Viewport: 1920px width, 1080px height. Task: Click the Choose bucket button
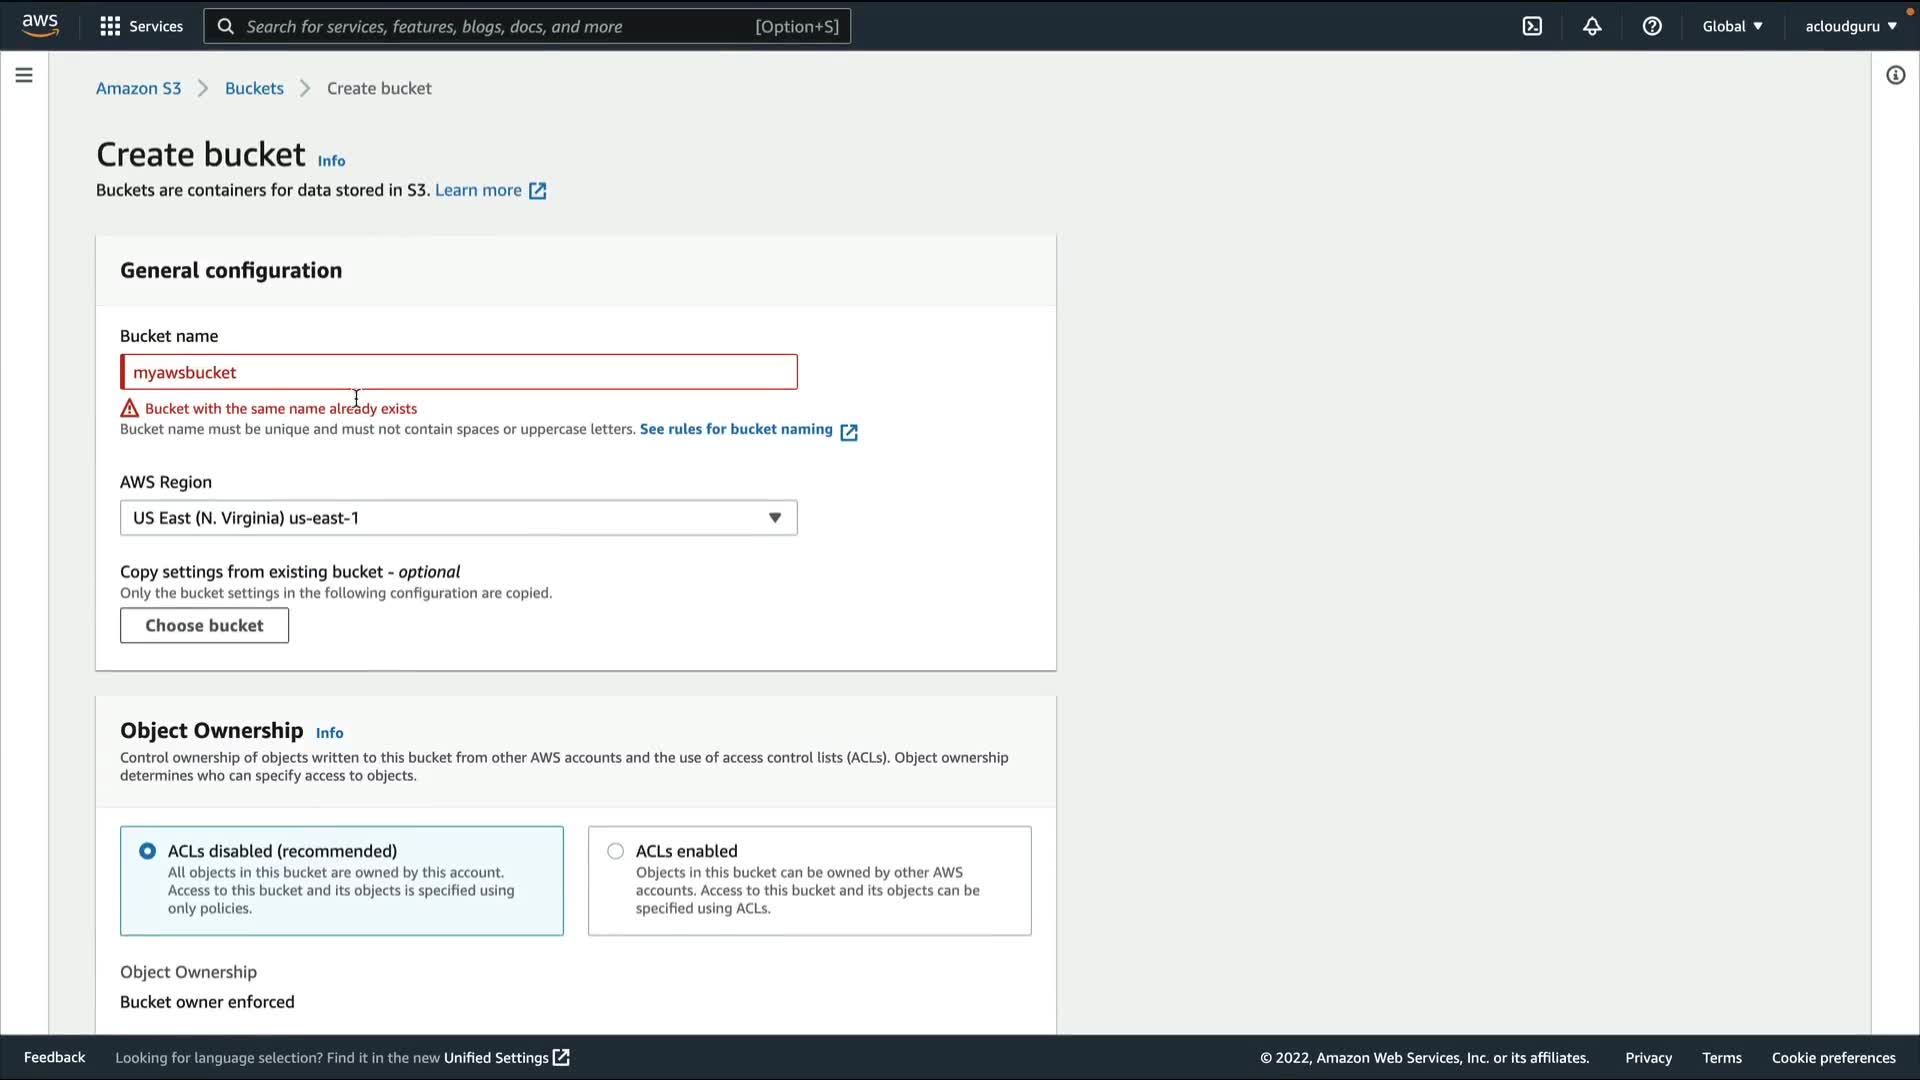coord(204,625)
